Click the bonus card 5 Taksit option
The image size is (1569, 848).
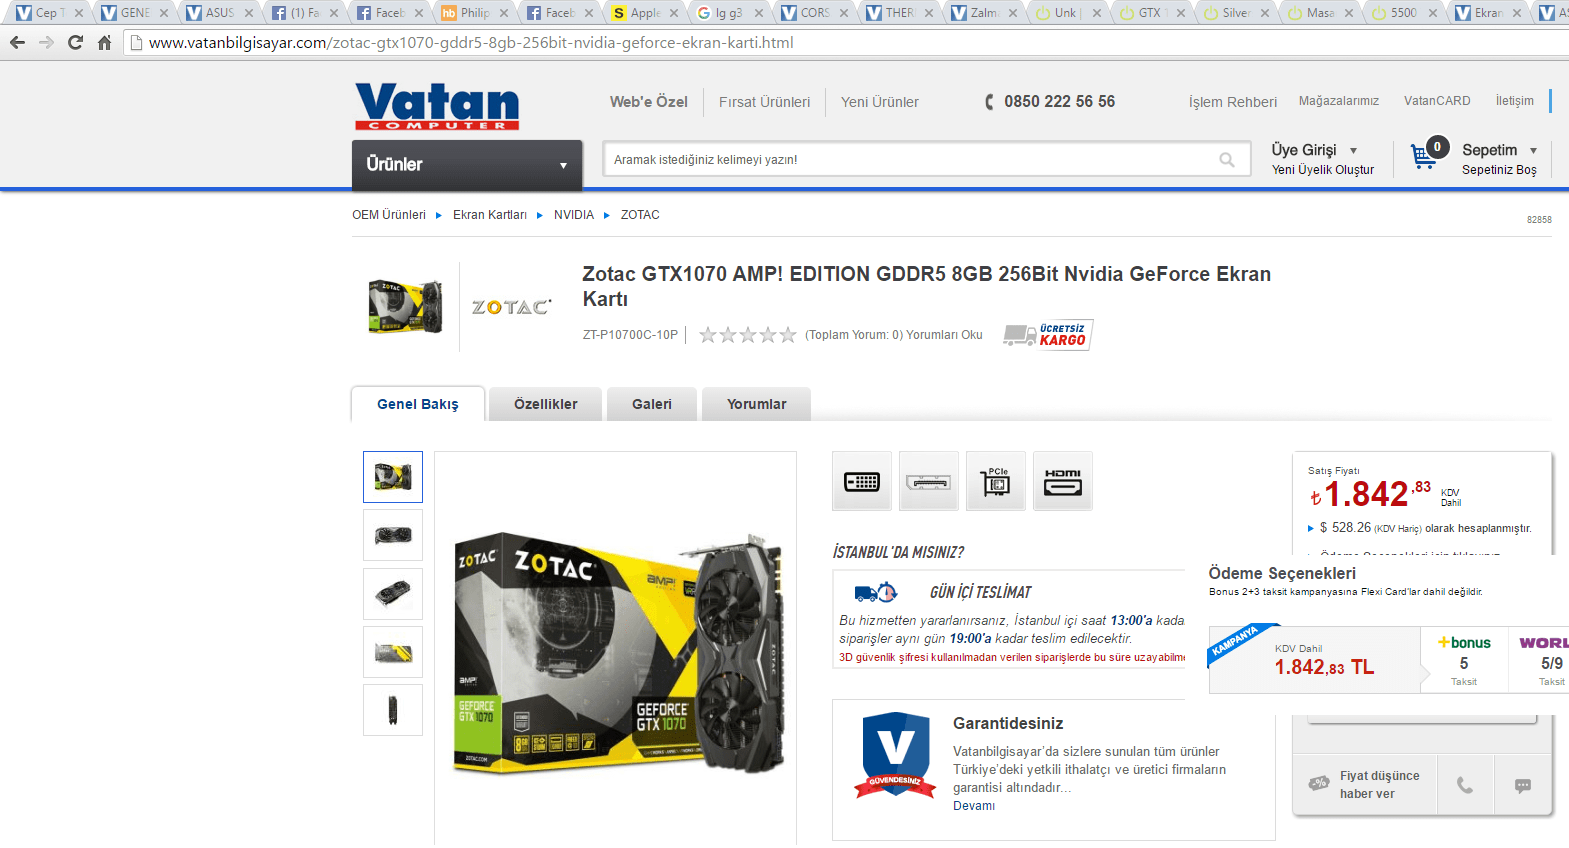[x=1464, y=660]
